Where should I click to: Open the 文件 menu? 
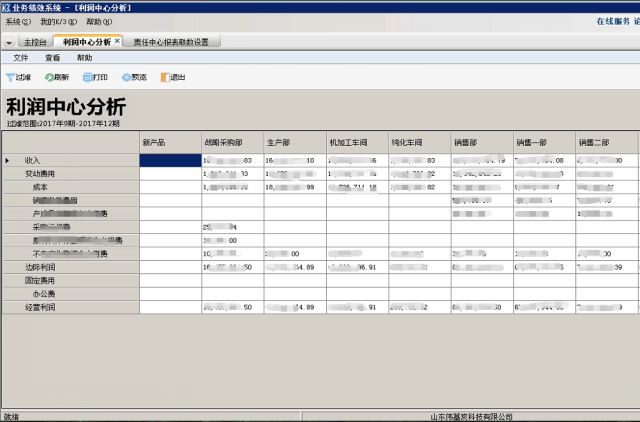[x=21, y=58]
